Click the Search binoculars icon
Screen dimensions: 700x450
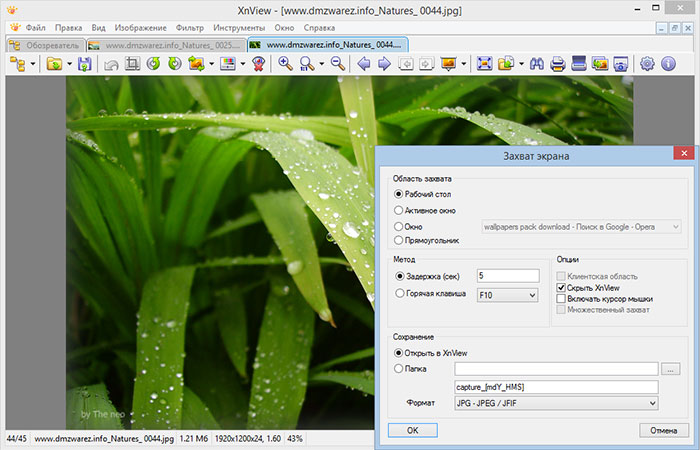(x=537, y=64)
